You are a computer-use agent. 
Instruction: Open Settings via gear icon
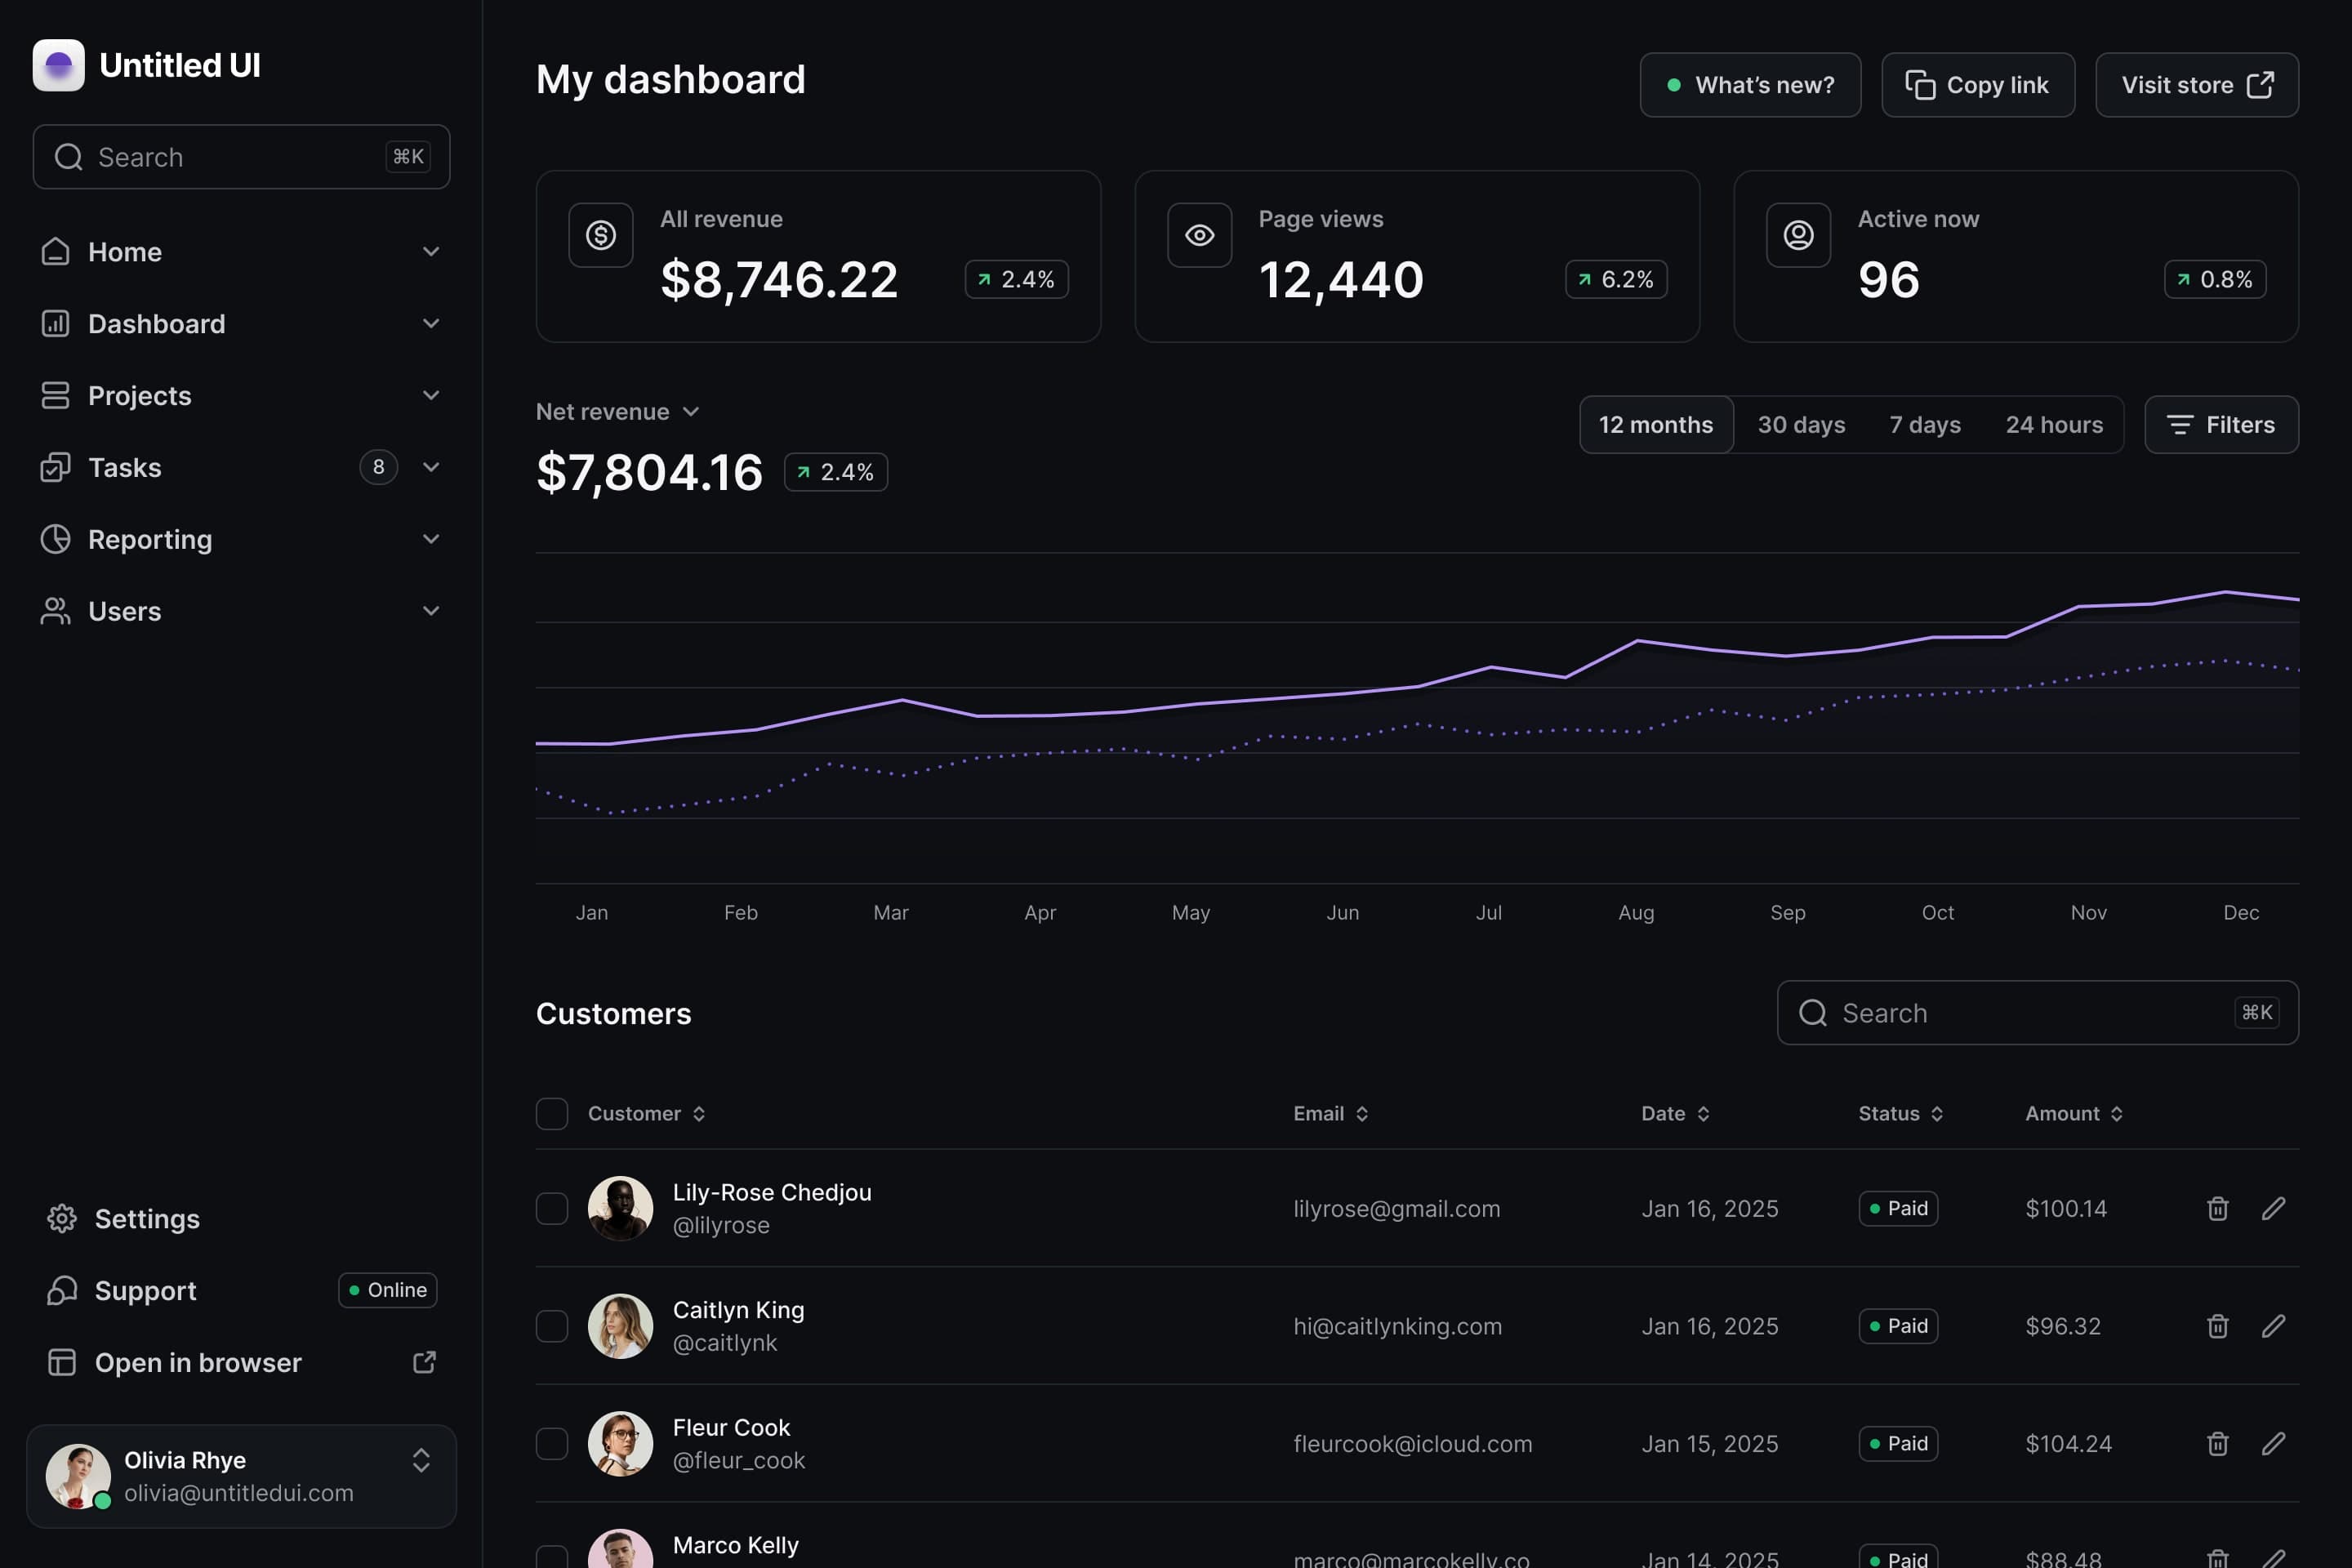click(62, 1218)
